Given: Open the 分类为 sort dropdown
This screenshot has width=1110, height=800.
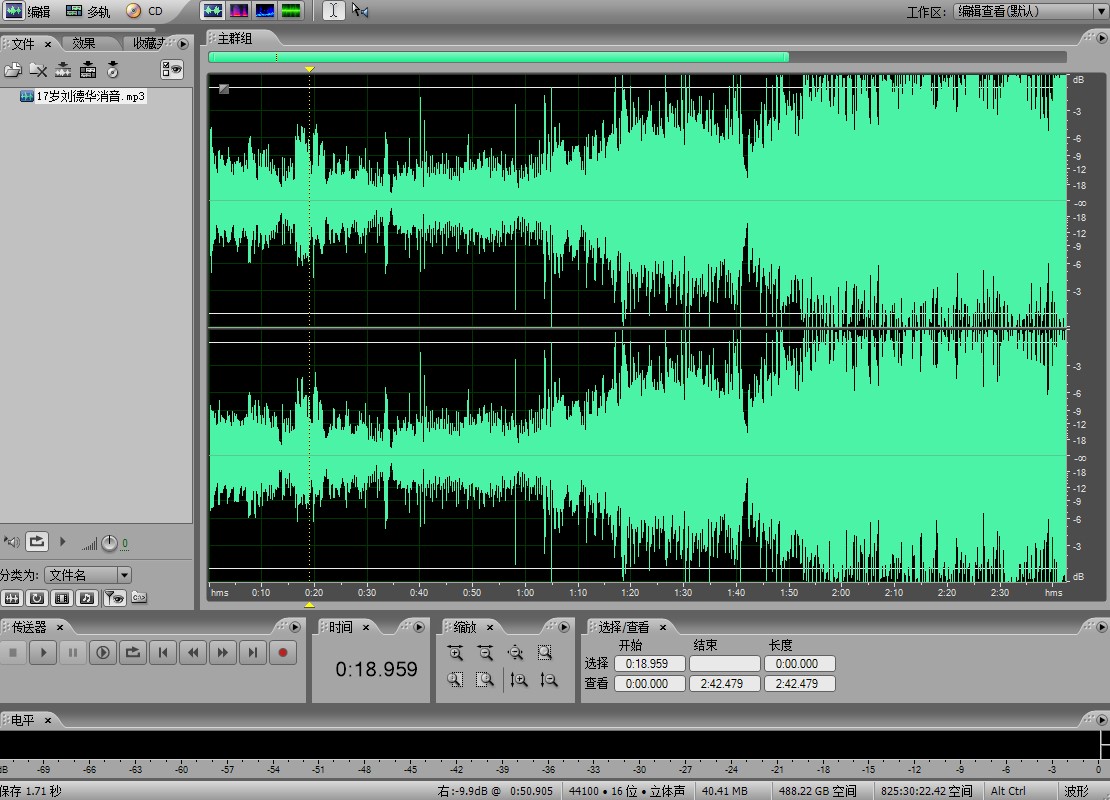Looking at the screenshot, I should click(x=124, y=575).
